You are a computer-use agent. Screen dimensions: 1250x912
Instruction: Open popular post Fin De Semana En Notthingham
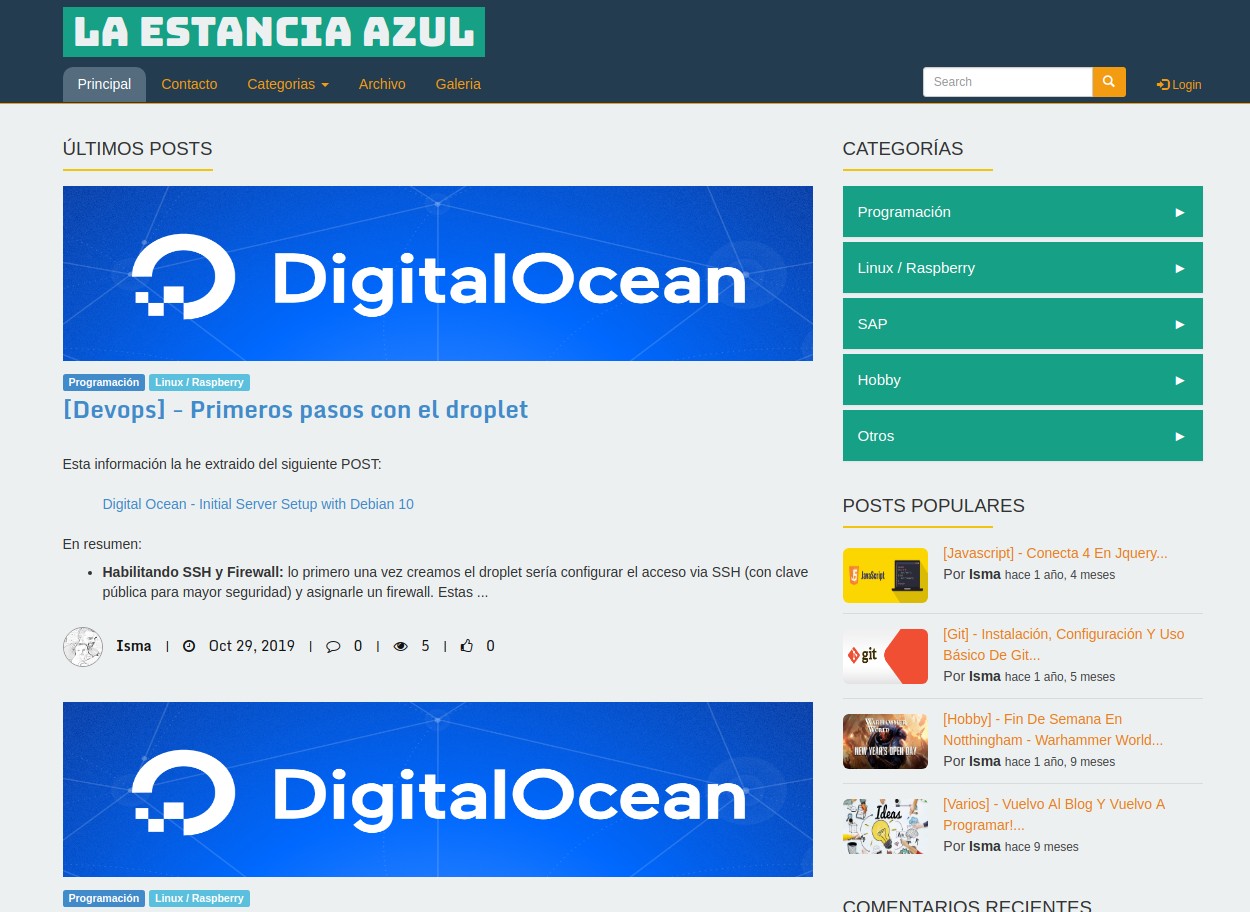(1053, 730)
